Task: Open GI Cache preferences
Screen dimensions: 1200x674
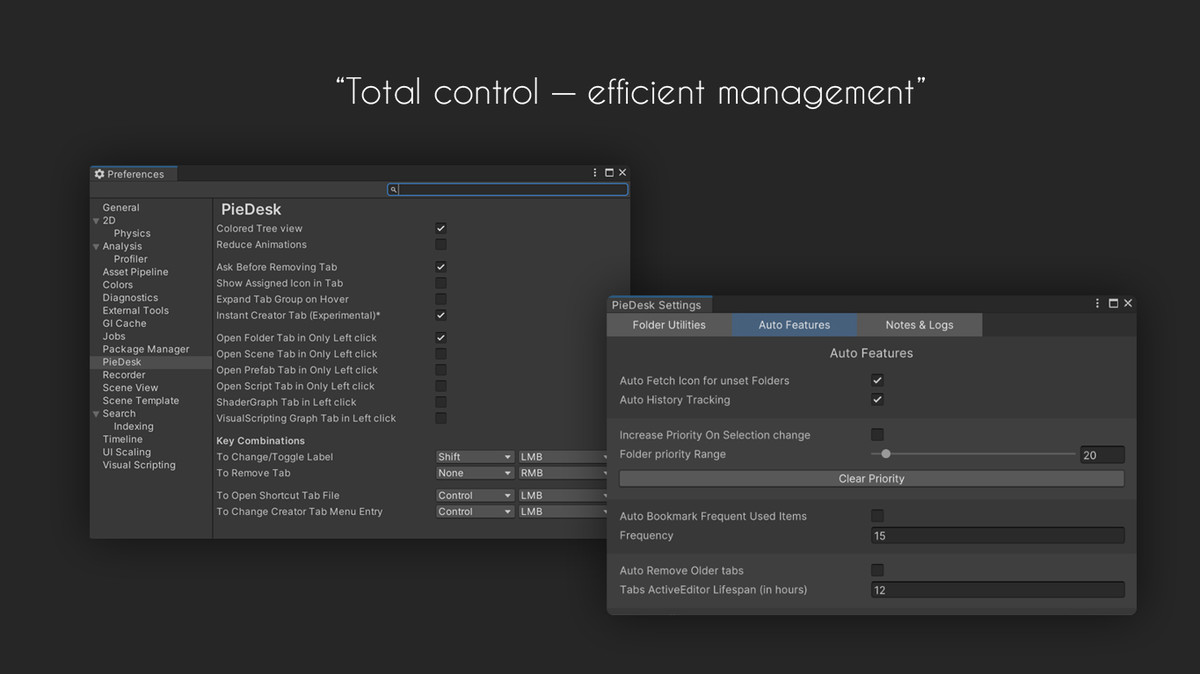Action: click(124, 324)
